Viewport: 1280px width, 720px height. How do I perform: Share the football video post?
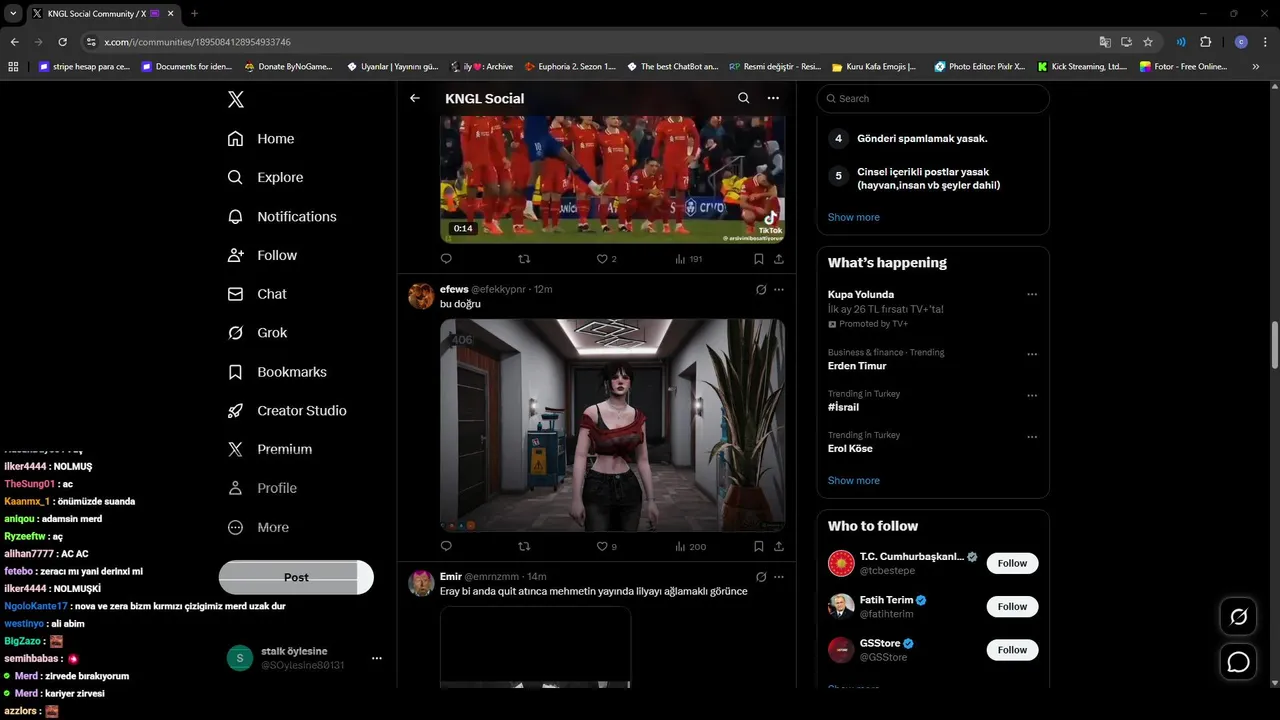tap(779, 259)
